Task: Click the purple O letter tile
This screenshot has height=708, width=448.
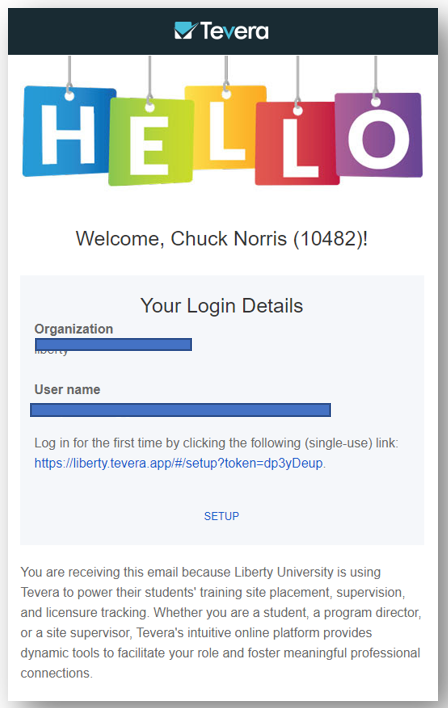Action: 378,135
